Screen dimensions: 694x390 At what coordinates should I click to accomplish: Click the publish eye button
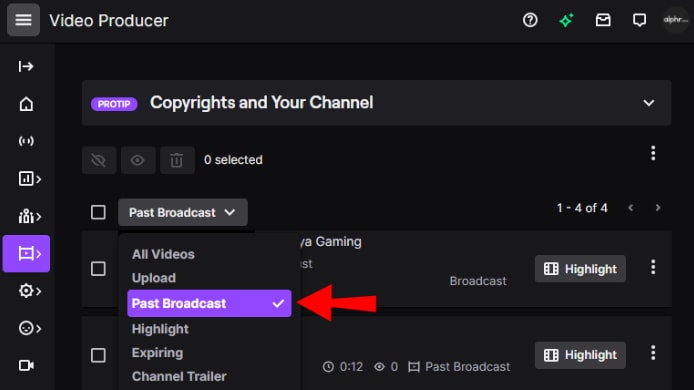[138, 160]
